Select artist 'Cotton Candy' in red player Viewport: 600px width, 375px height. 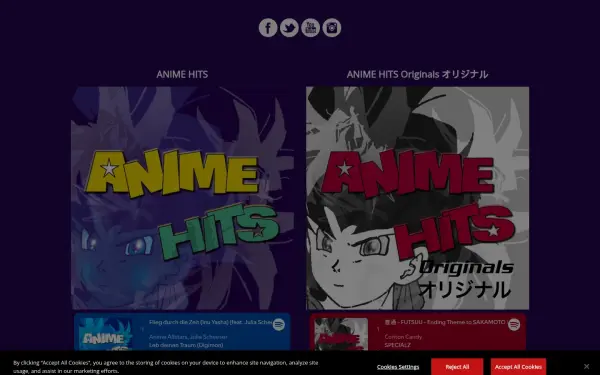(x=403, y=337)
